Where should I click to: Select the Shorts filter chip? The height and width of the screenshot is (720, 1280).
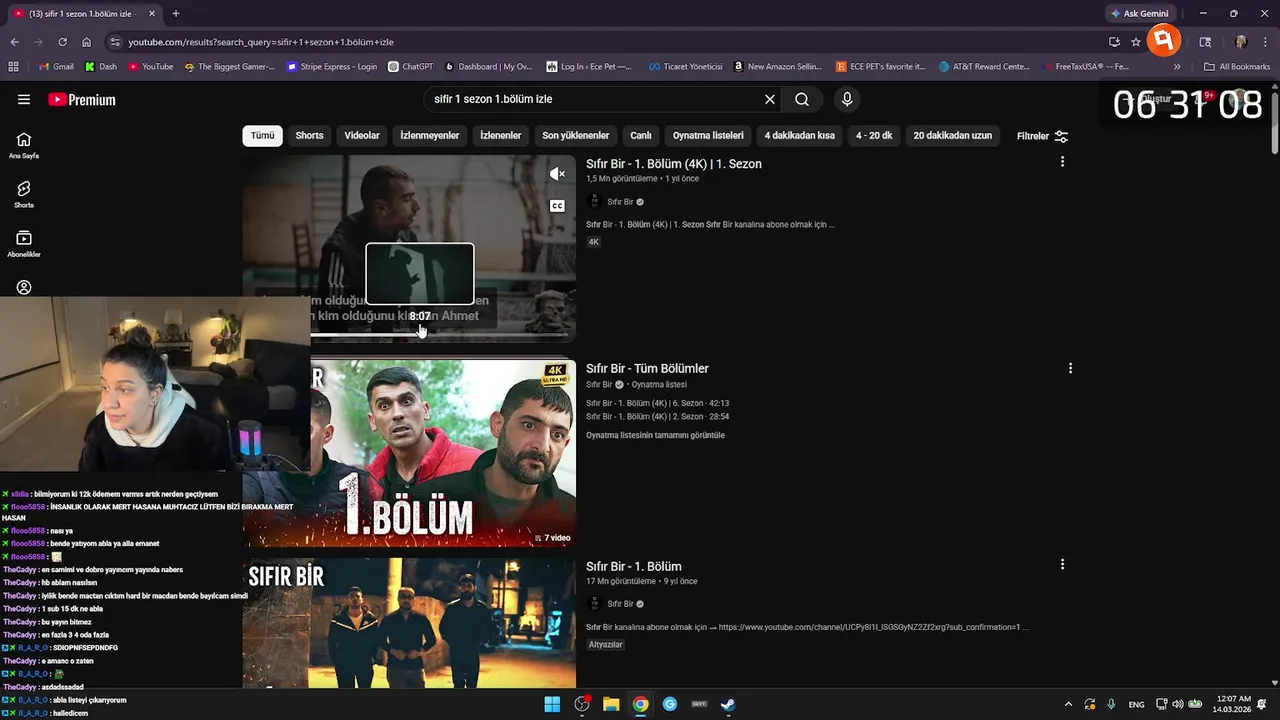309,136
